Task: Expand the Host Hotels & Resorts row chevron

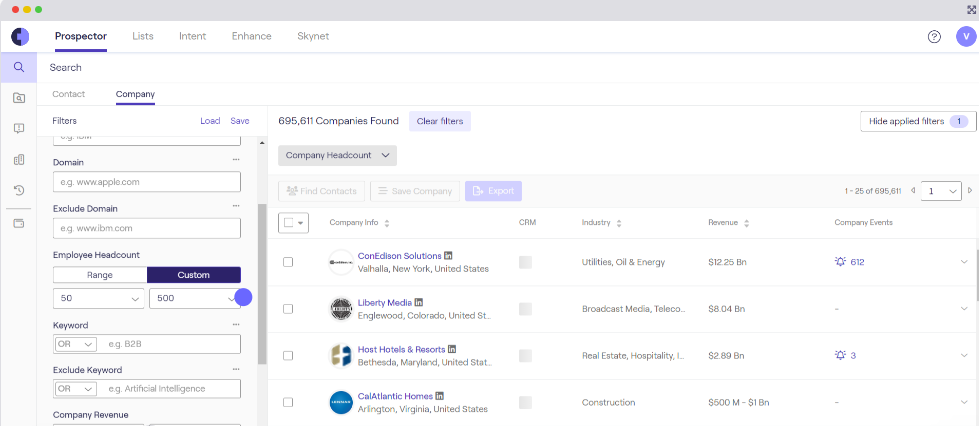Action: (x=964, y=355)
